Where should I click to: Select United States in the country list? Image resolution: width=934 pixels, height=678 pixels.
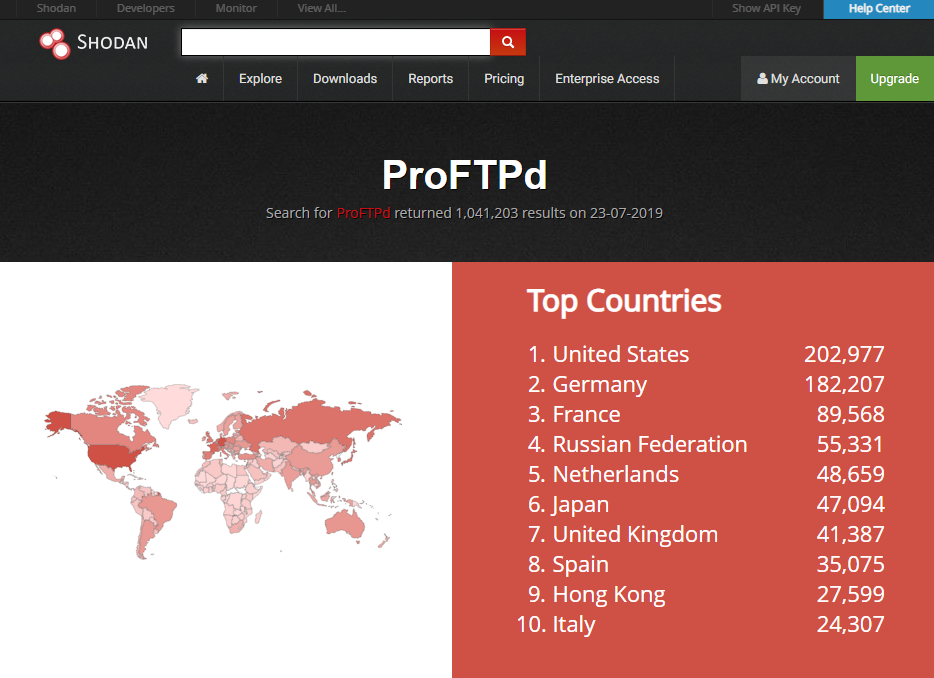click(x=621, y=354)
